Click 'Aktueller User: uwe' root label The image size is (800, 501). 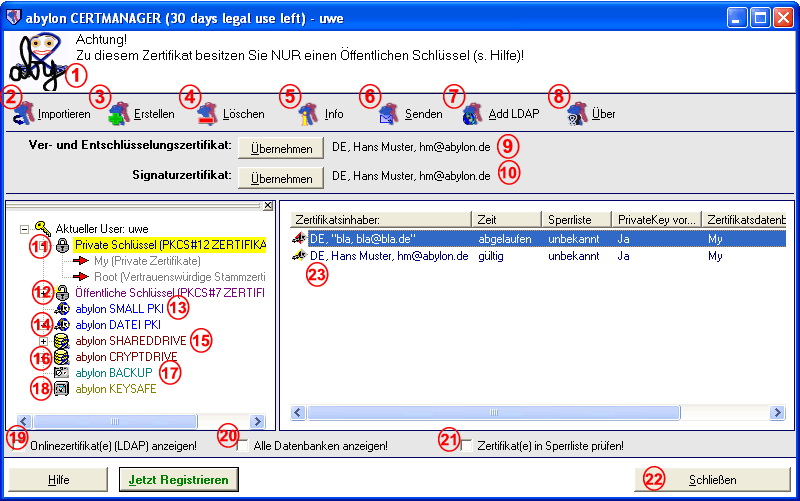102,229
